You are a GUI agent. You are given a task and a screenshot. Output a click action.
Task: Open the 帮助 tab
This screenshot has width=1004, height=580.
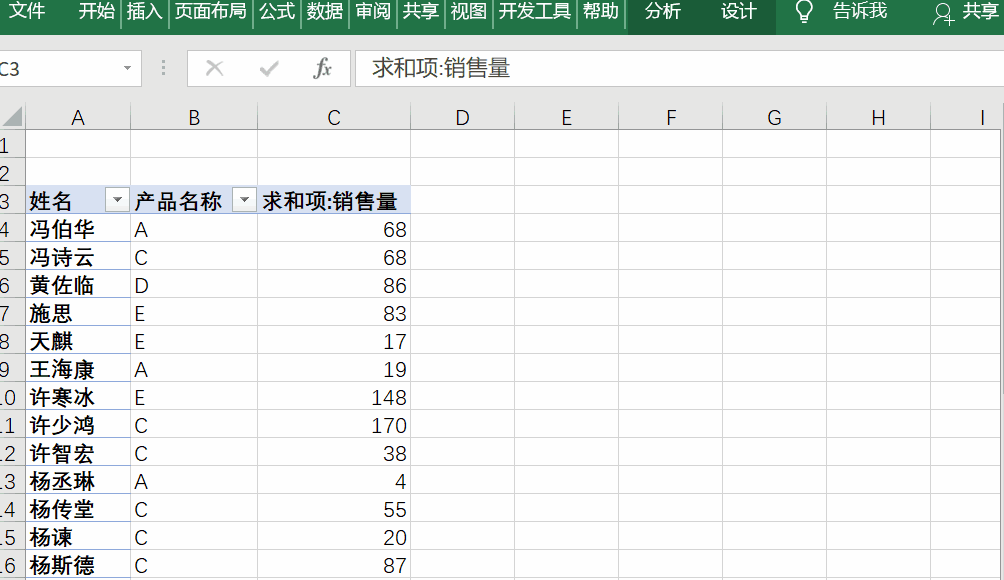tap(601, 11)
